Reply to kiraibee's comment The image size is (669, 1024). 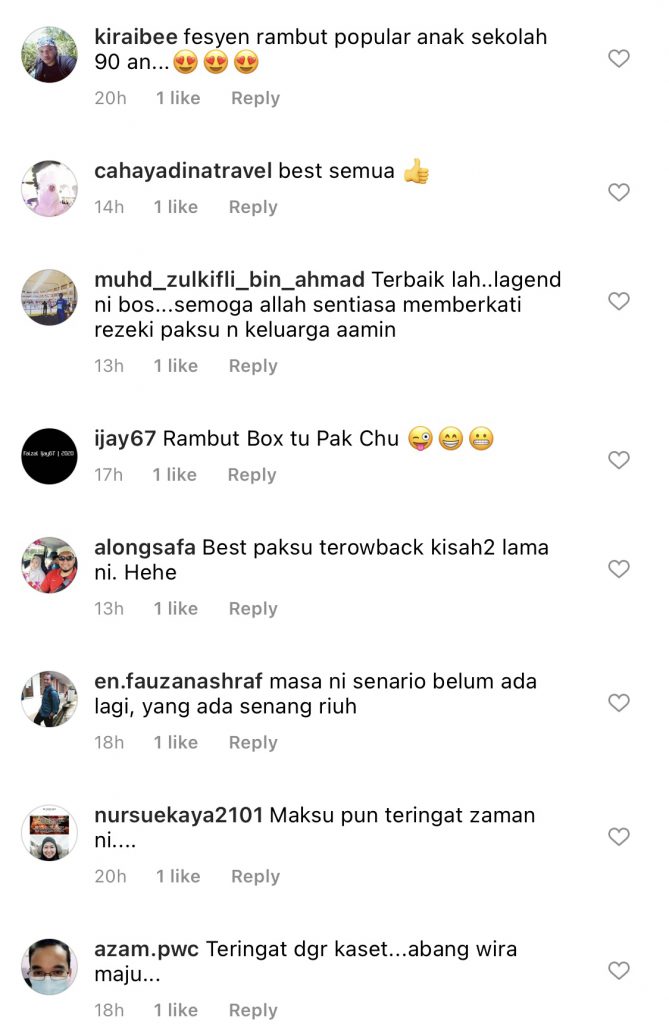tap(255, 99)
